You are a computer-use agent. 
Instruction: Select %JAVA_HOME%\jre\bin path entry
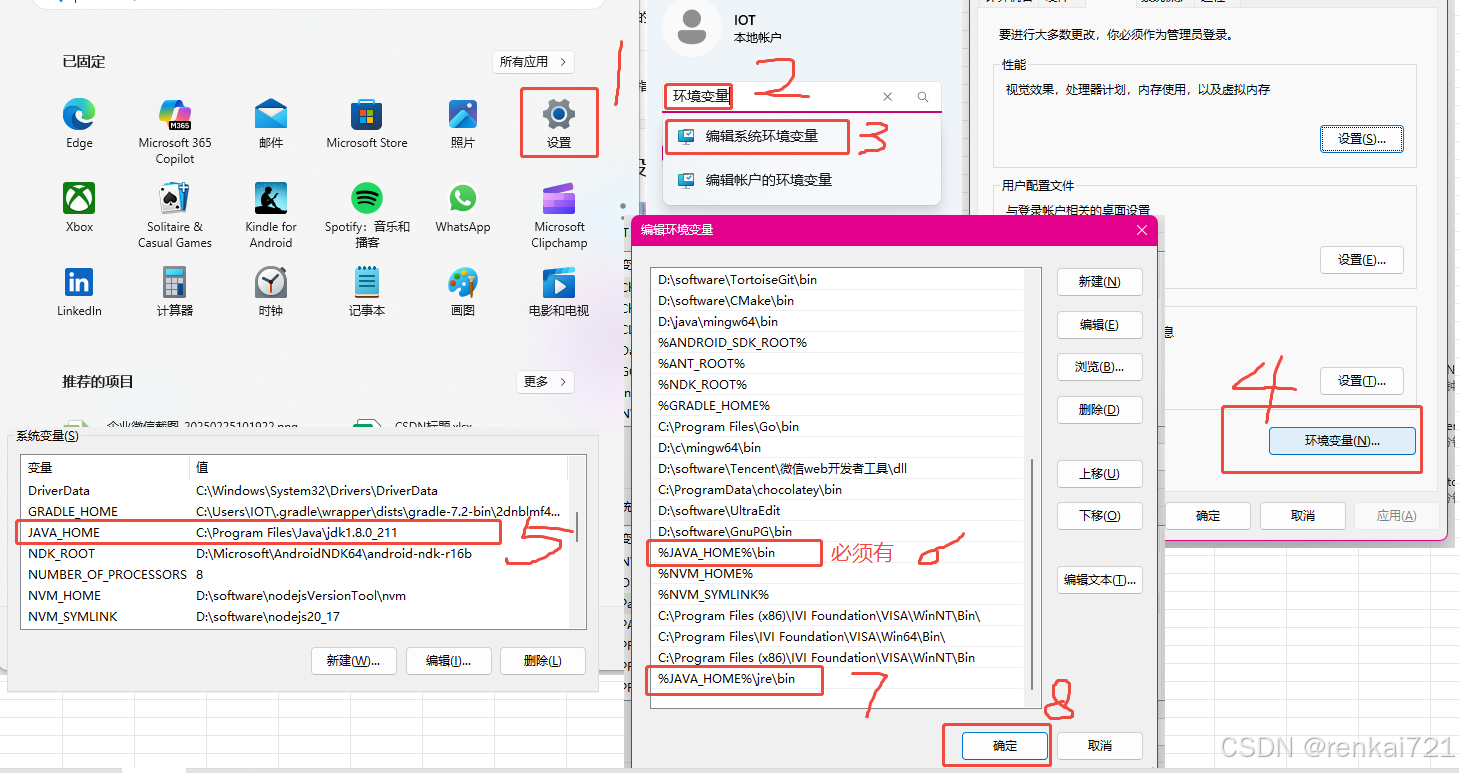(x=838, y=679)
